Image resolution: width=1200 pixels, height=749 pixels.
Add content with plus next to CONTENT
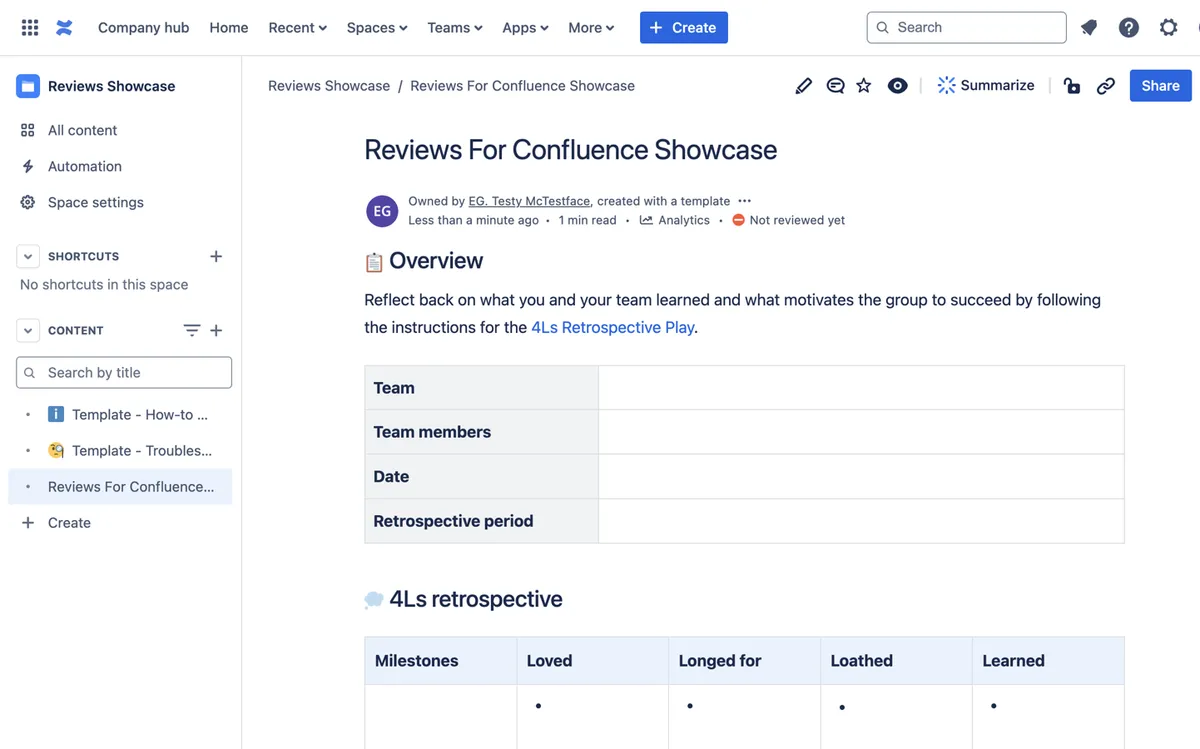coord(216,330)
